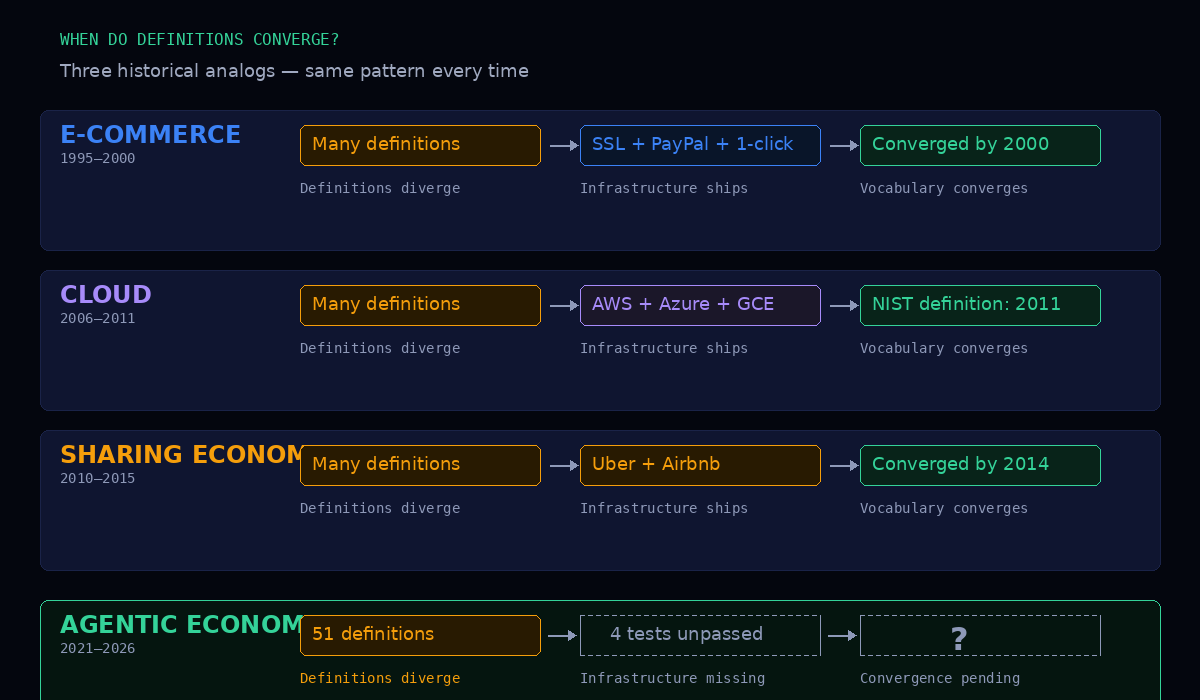
Task: Select the 'Converged by 2000' box
Action: coord(980,145)
